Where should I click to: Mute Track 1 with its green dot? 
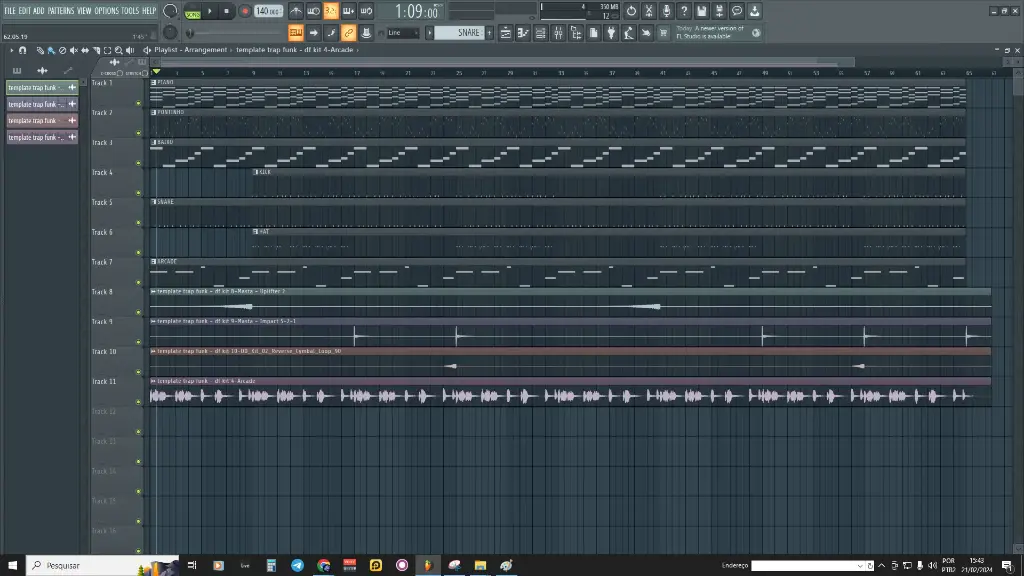coord(138,103)
